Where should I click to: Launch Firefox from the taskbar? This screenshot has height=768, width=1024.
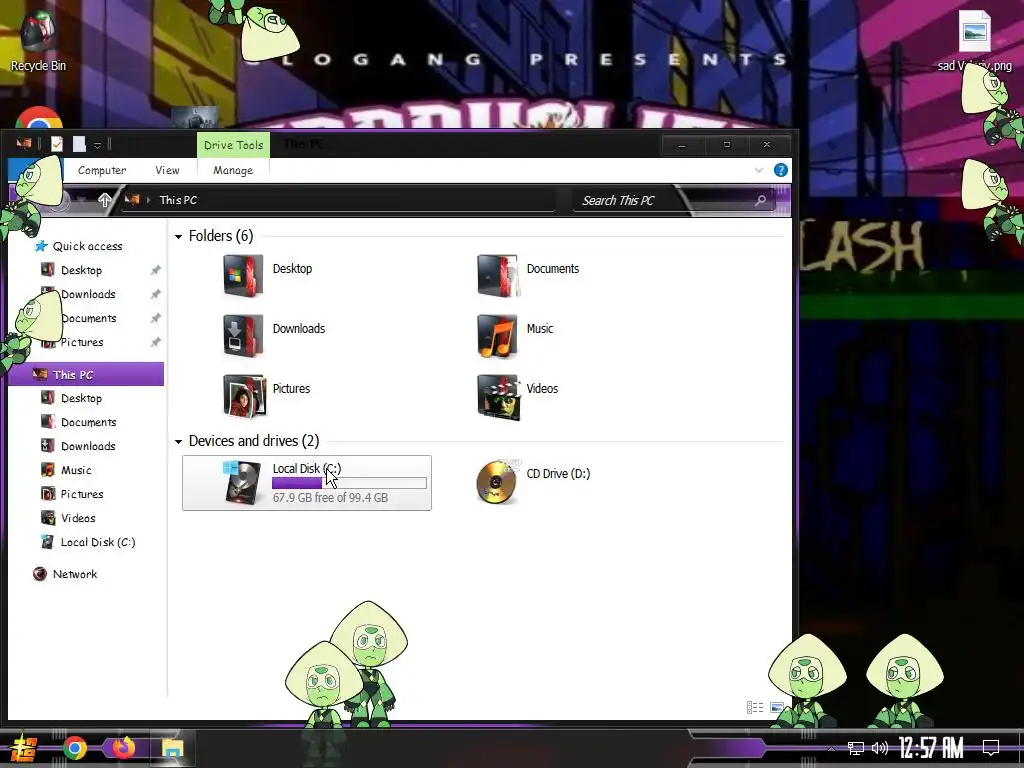pos(123,748)
